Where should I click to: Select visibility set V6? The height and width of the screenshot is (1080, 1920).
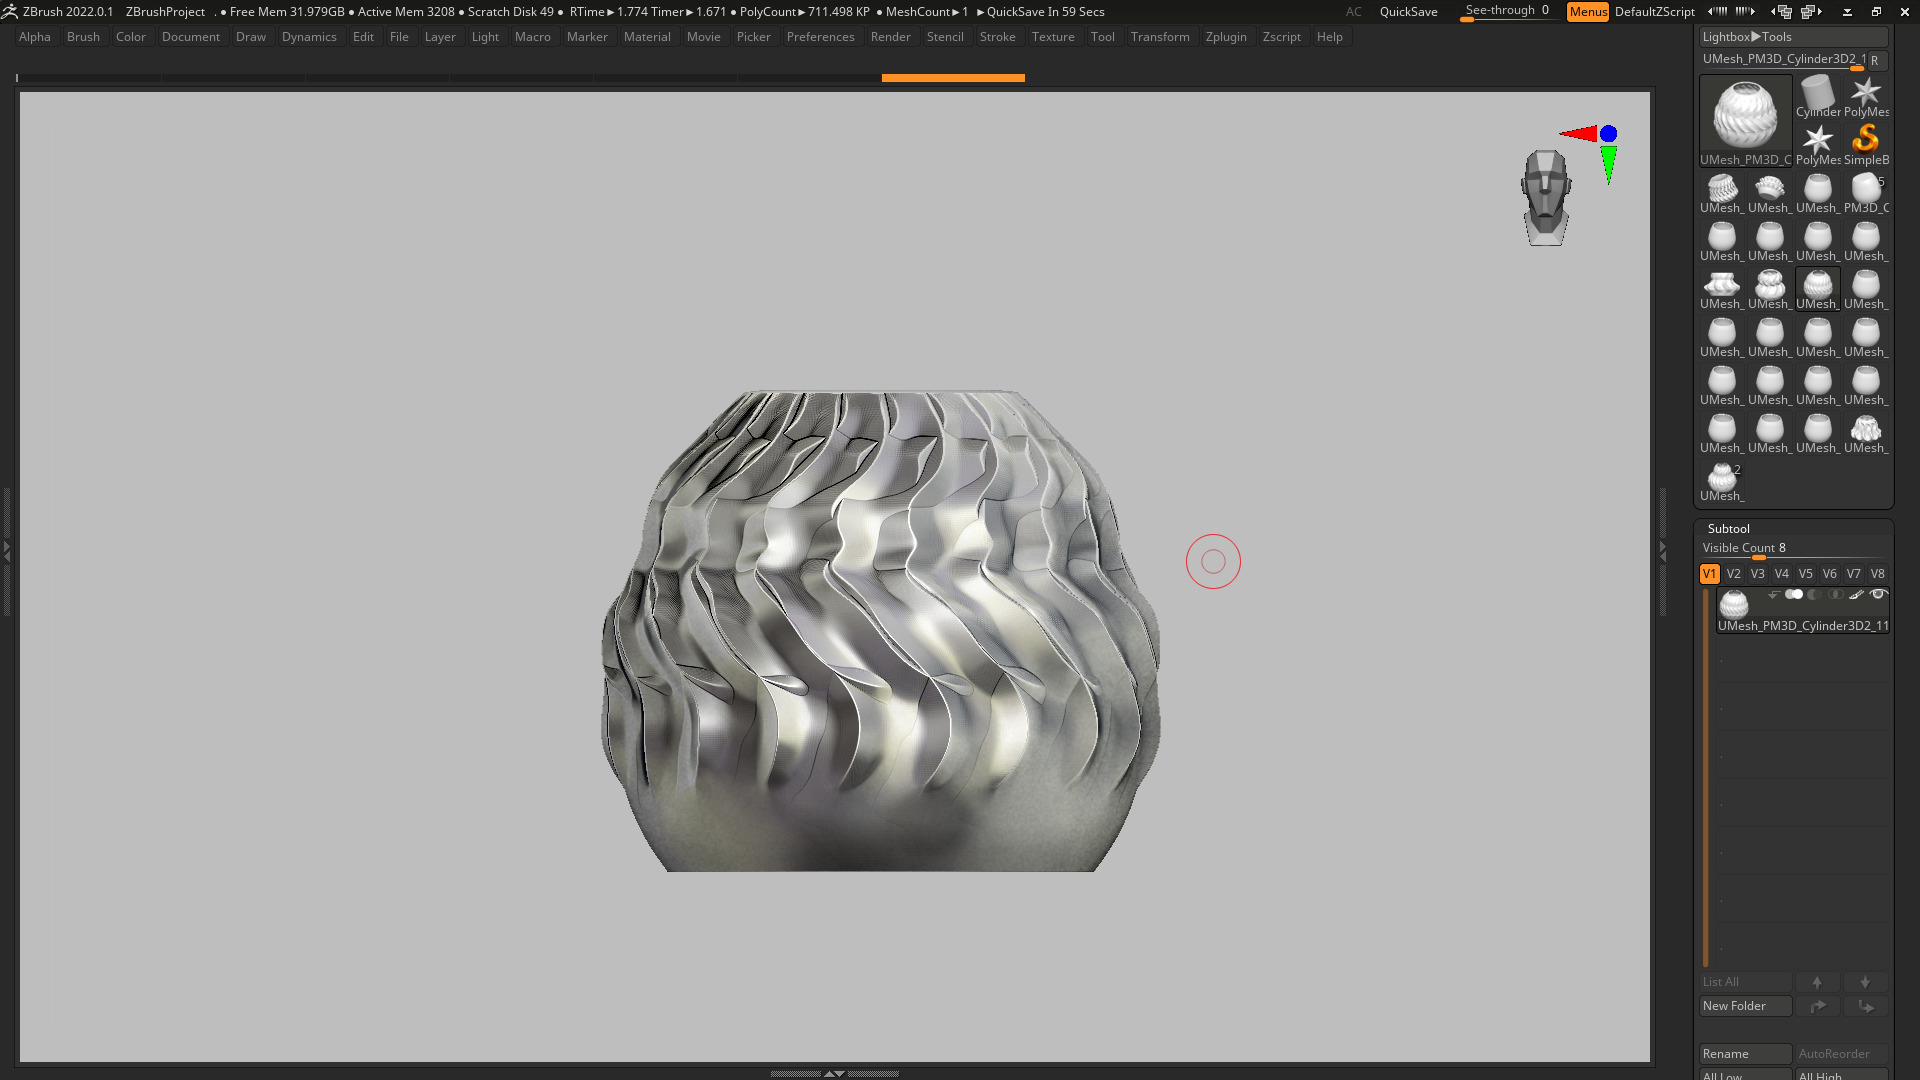click(1829, 574)
